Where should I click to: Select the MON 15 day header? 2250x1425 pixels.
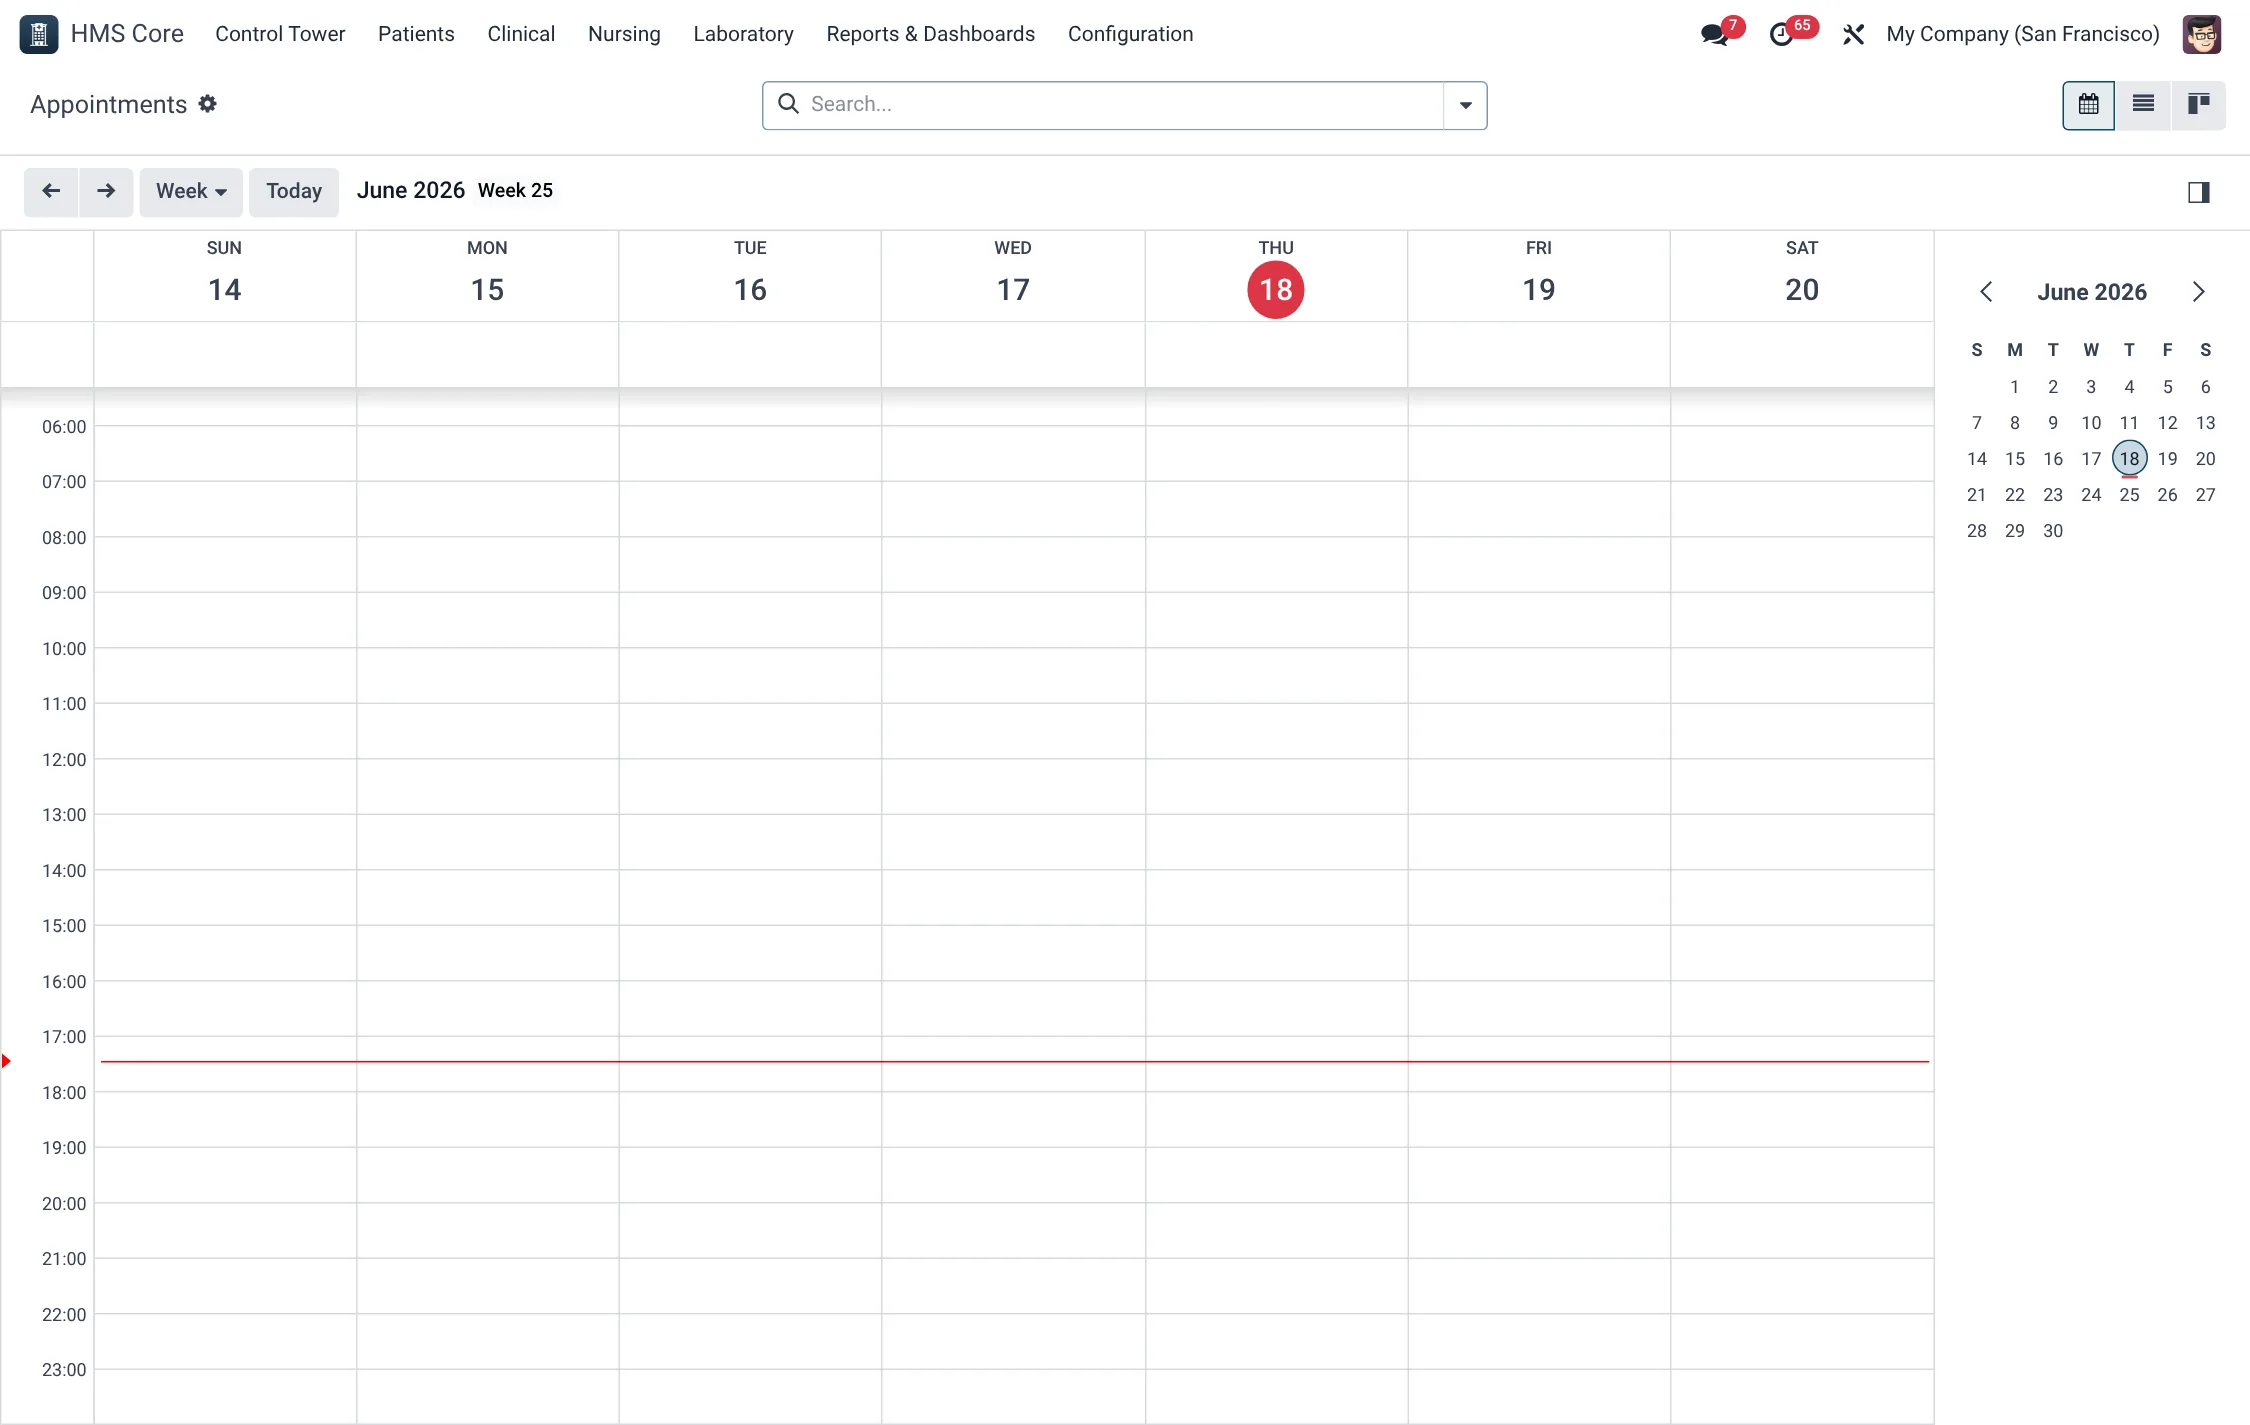click(487, 276)
